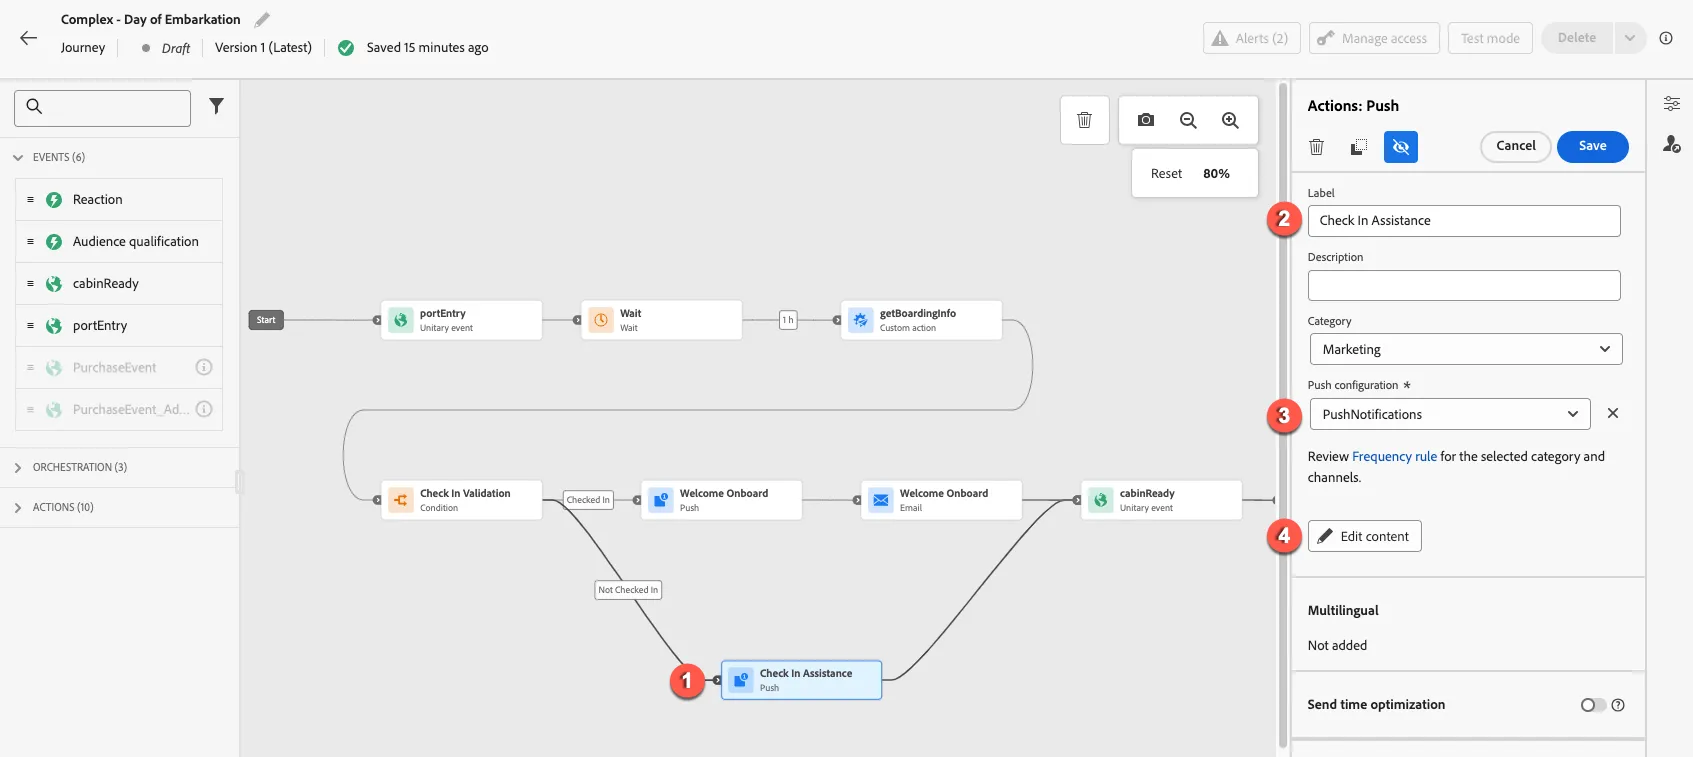Image resolution: width=1693 pixels, height=757 pixels.
Task: Open the journey info icon by Delete
Action: coord(1666,38)
